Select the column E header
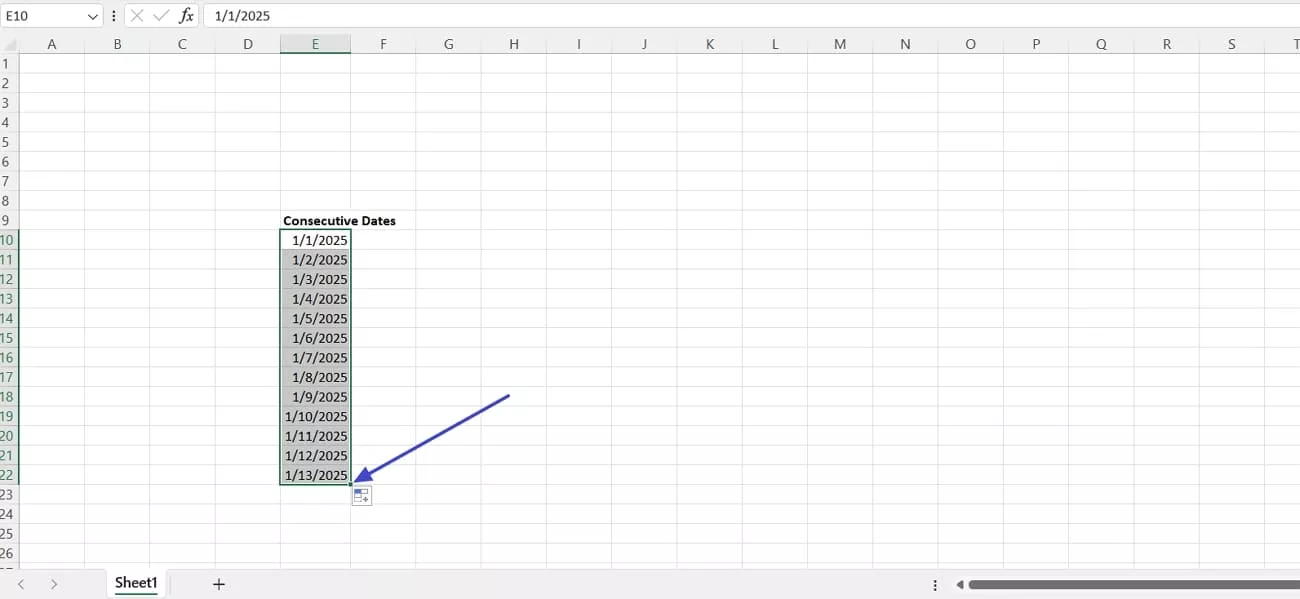1300x599 pixels. pyautogui.click(x=315, y=43)
